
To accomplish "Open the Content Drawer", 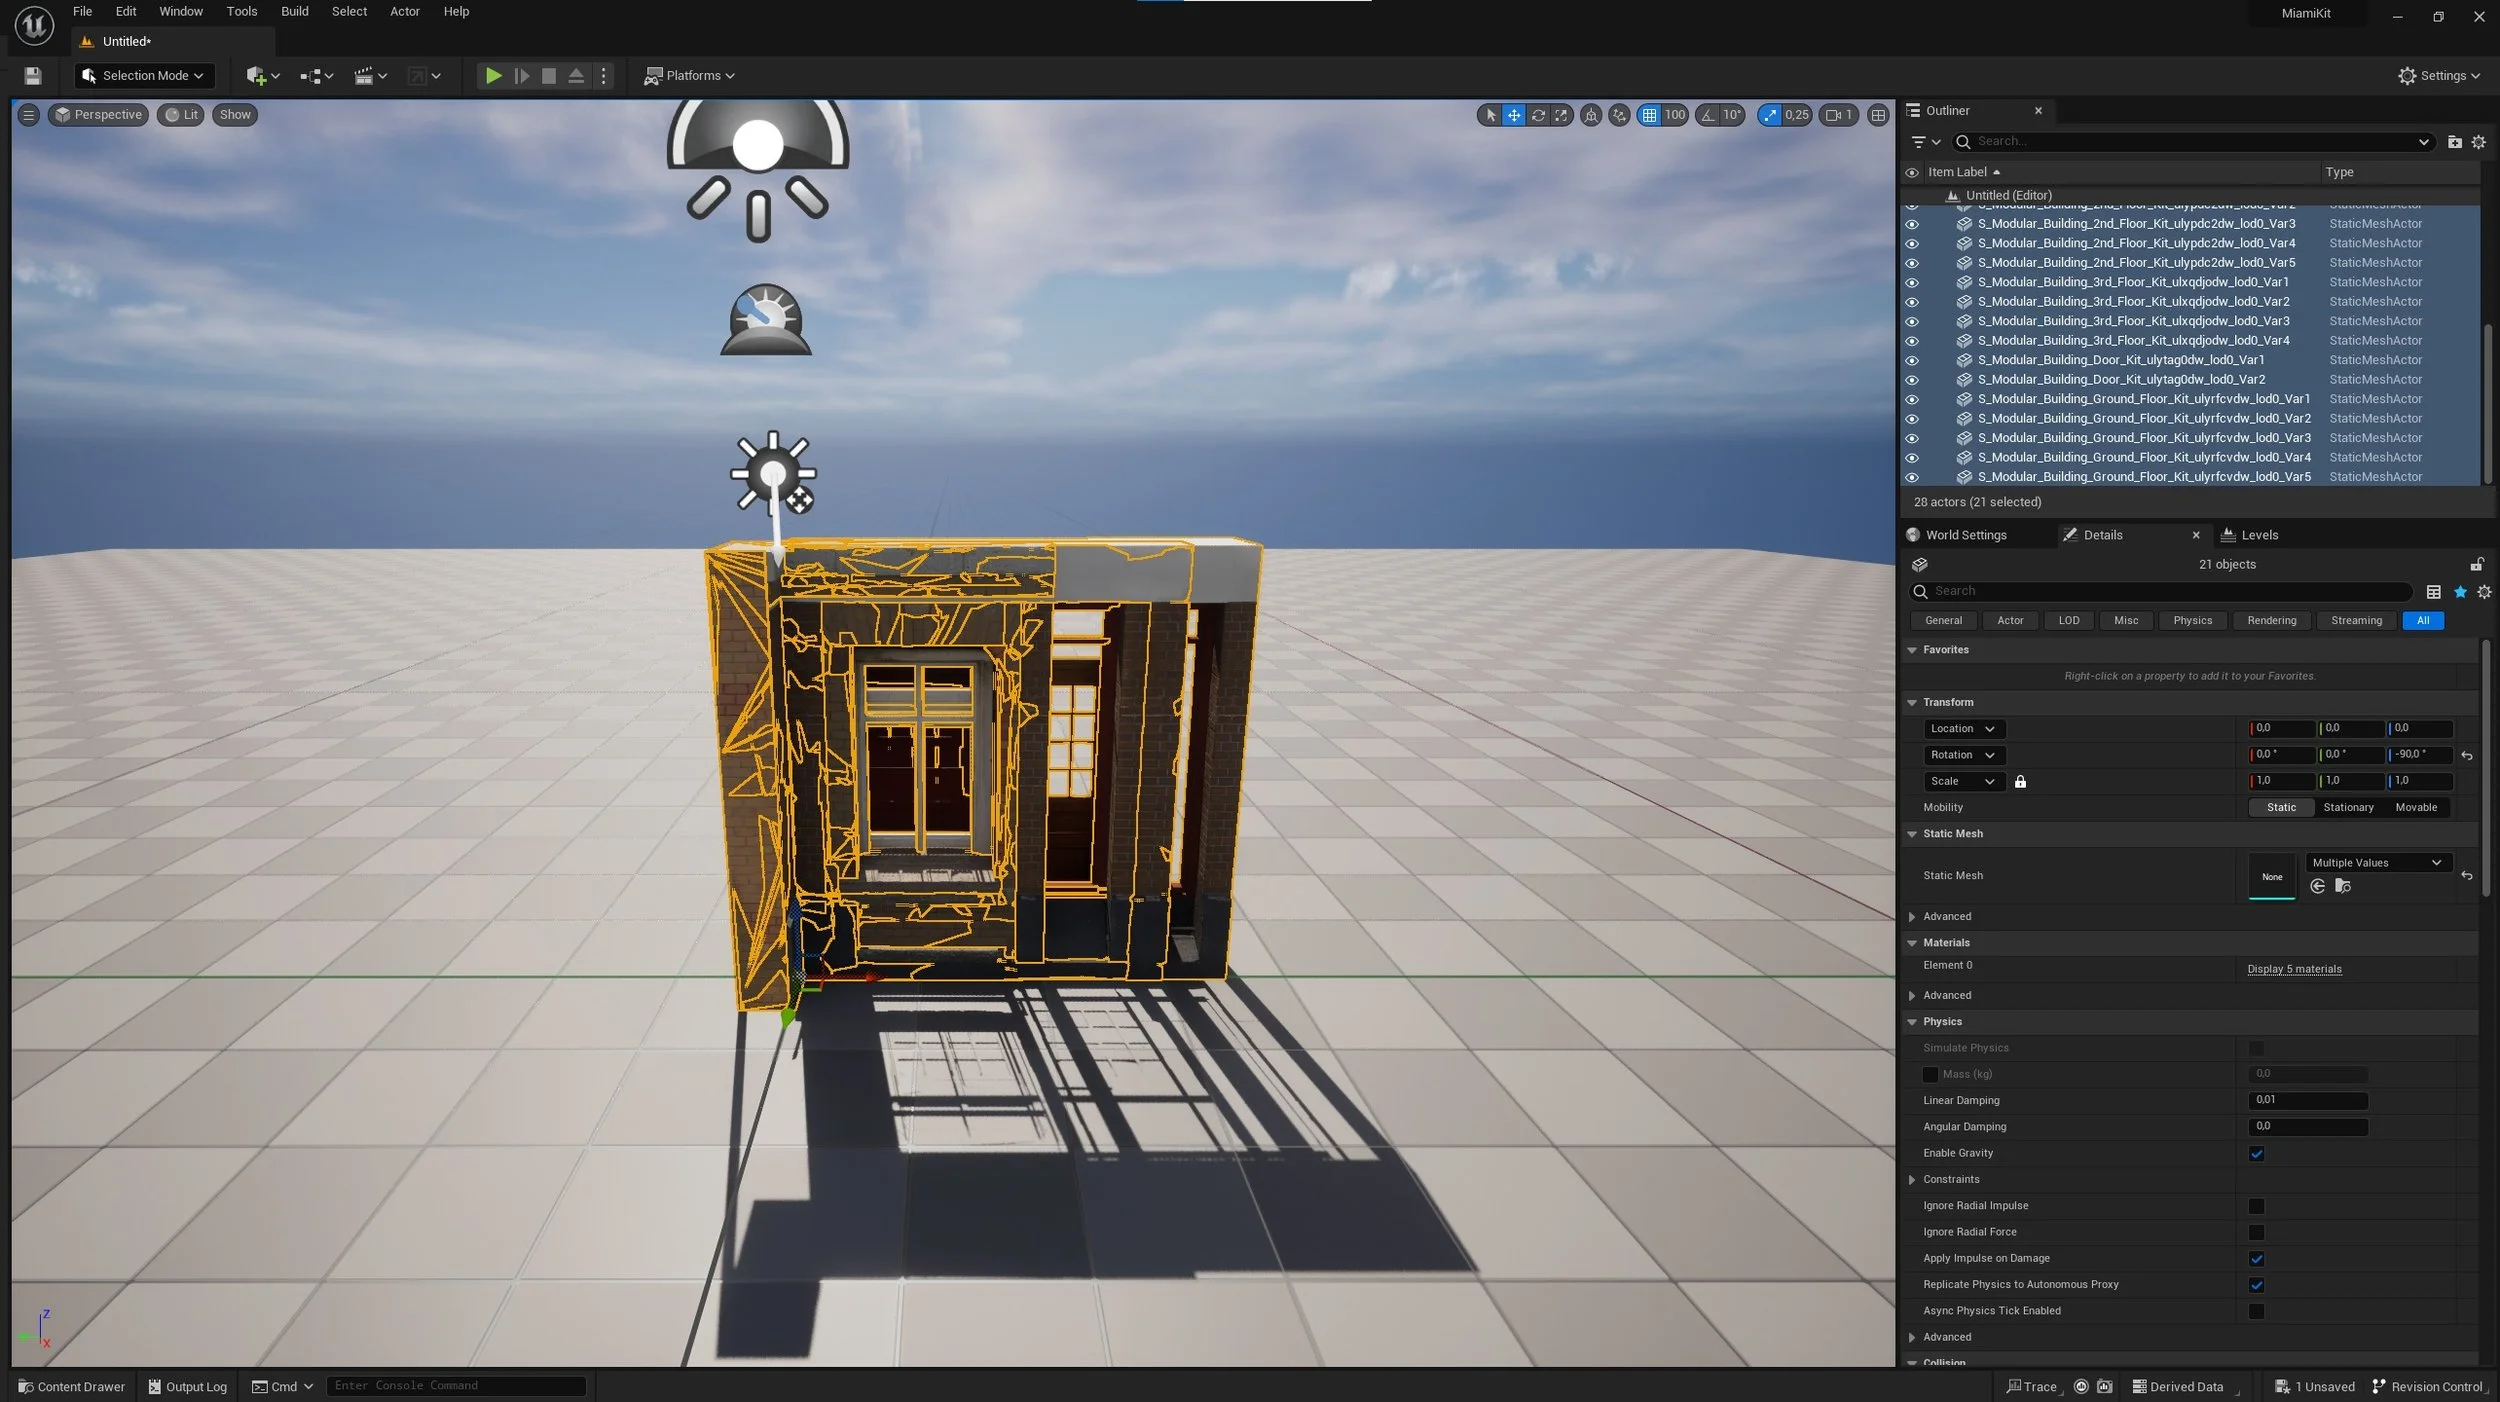I will point(71,1387).
